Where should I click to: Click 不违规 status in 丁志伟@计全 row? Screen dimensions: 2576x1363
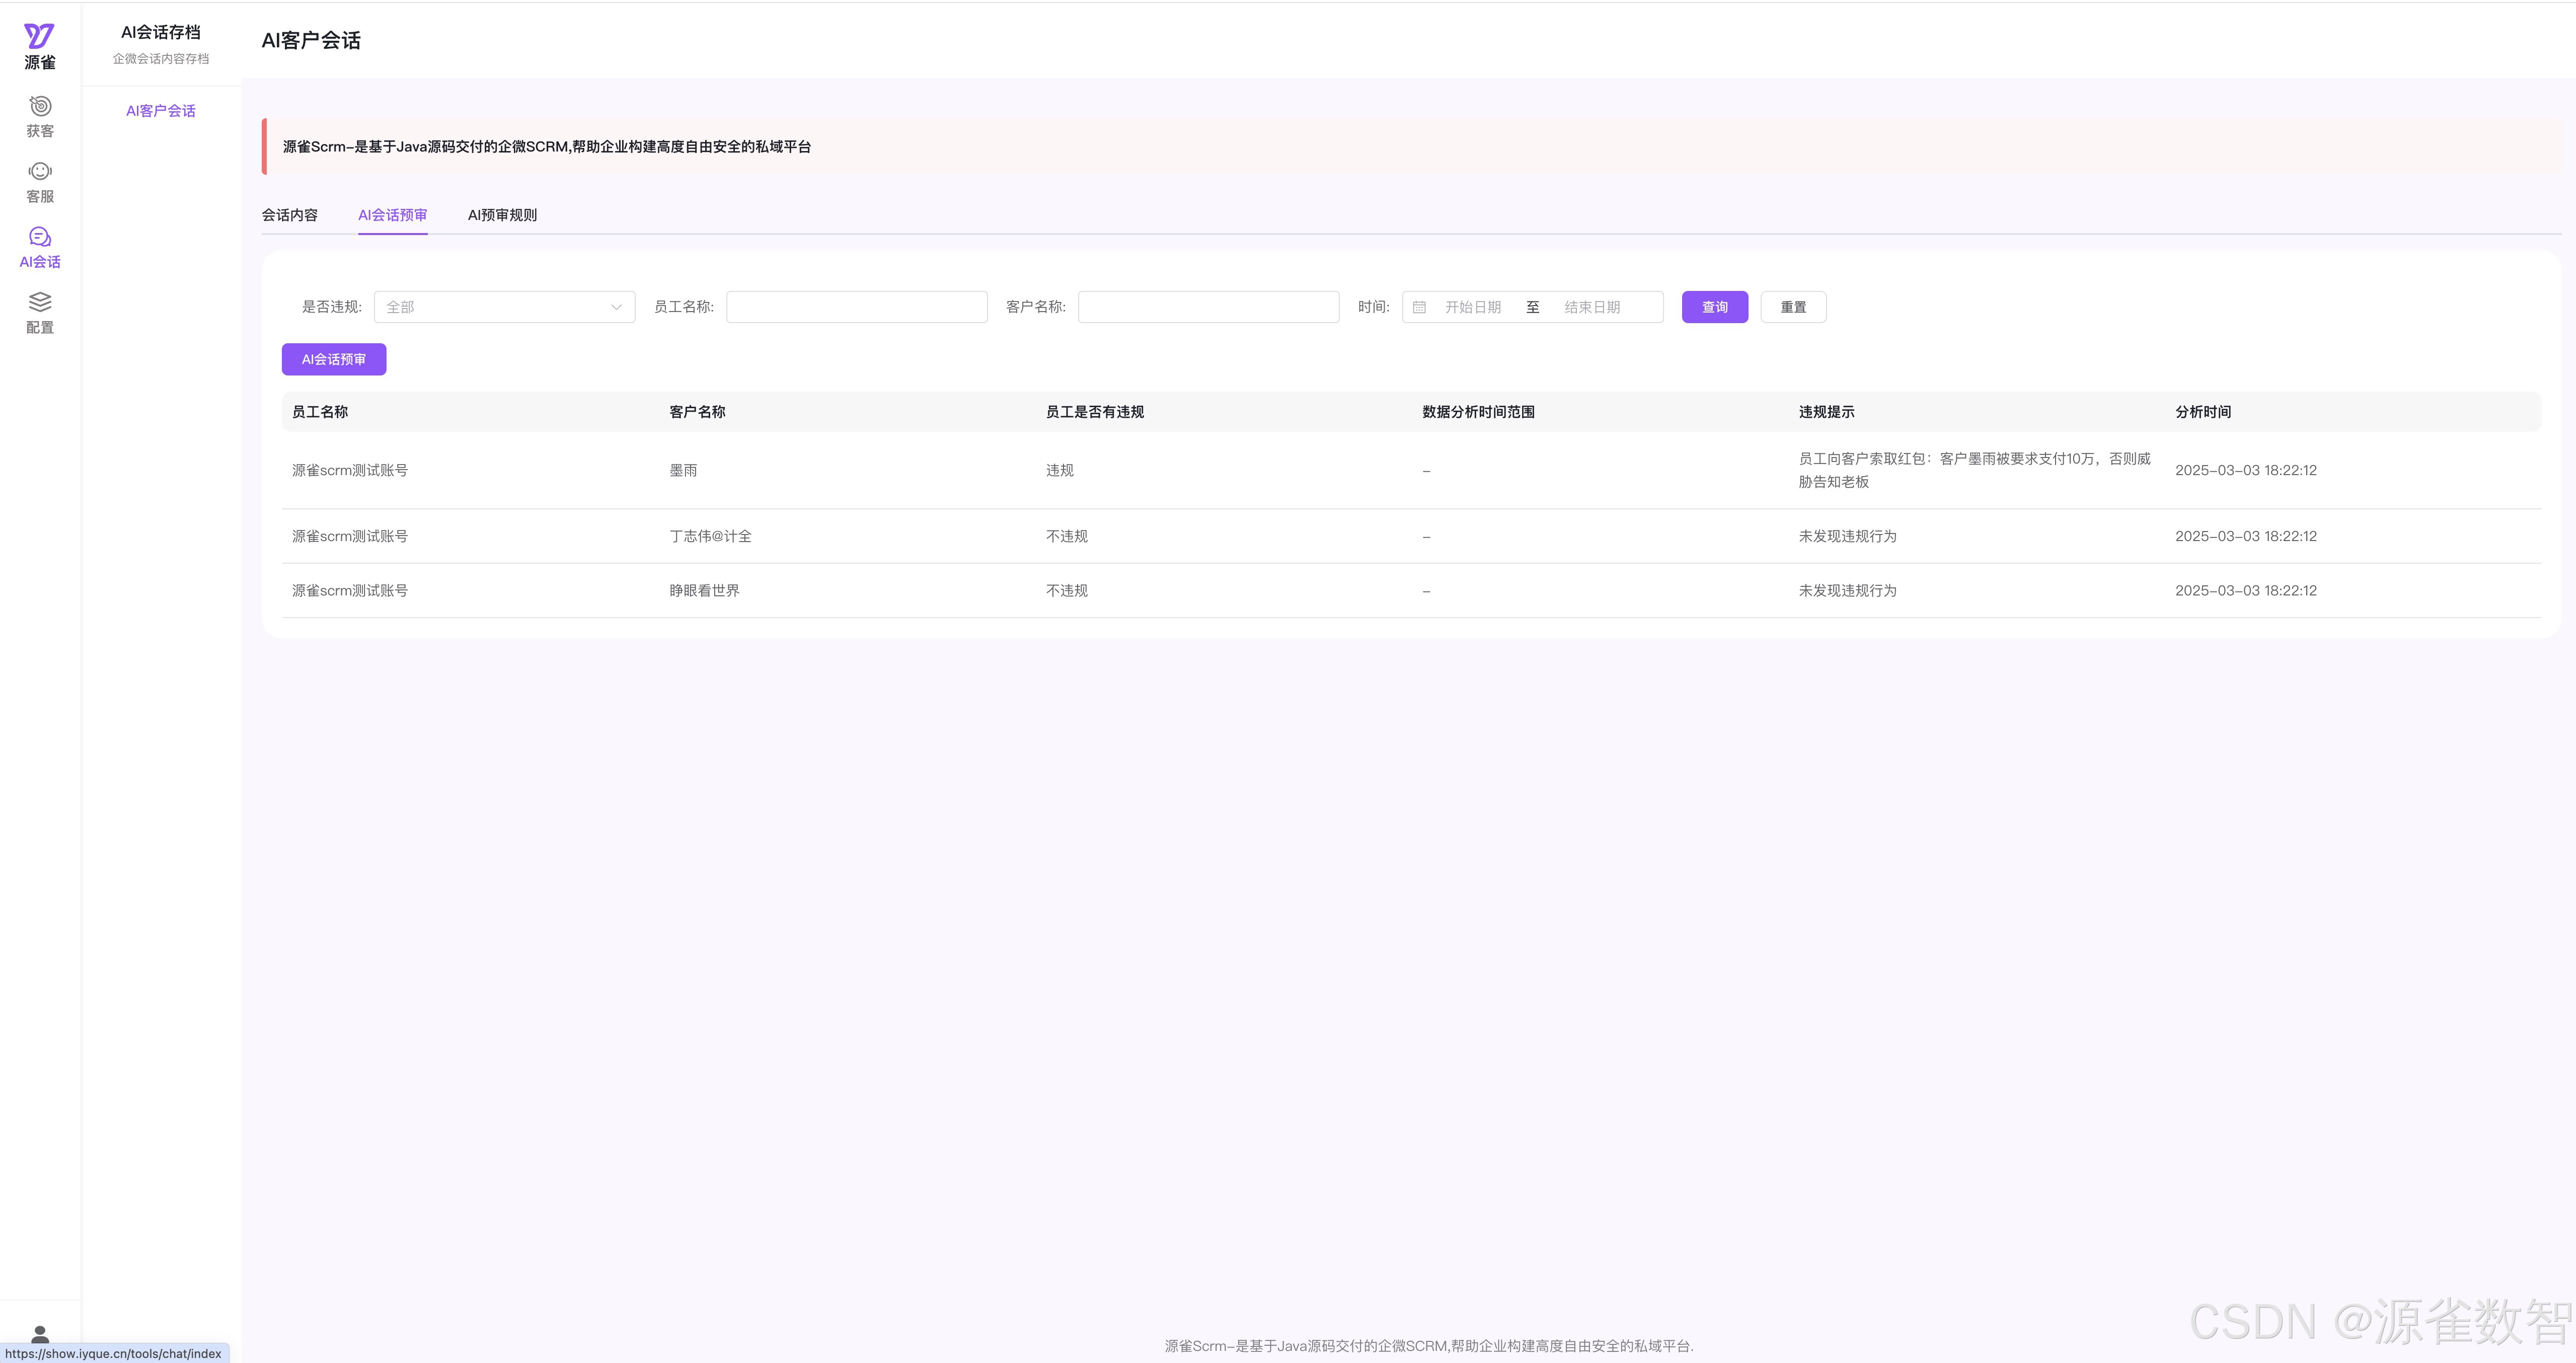pos(1067,536)
